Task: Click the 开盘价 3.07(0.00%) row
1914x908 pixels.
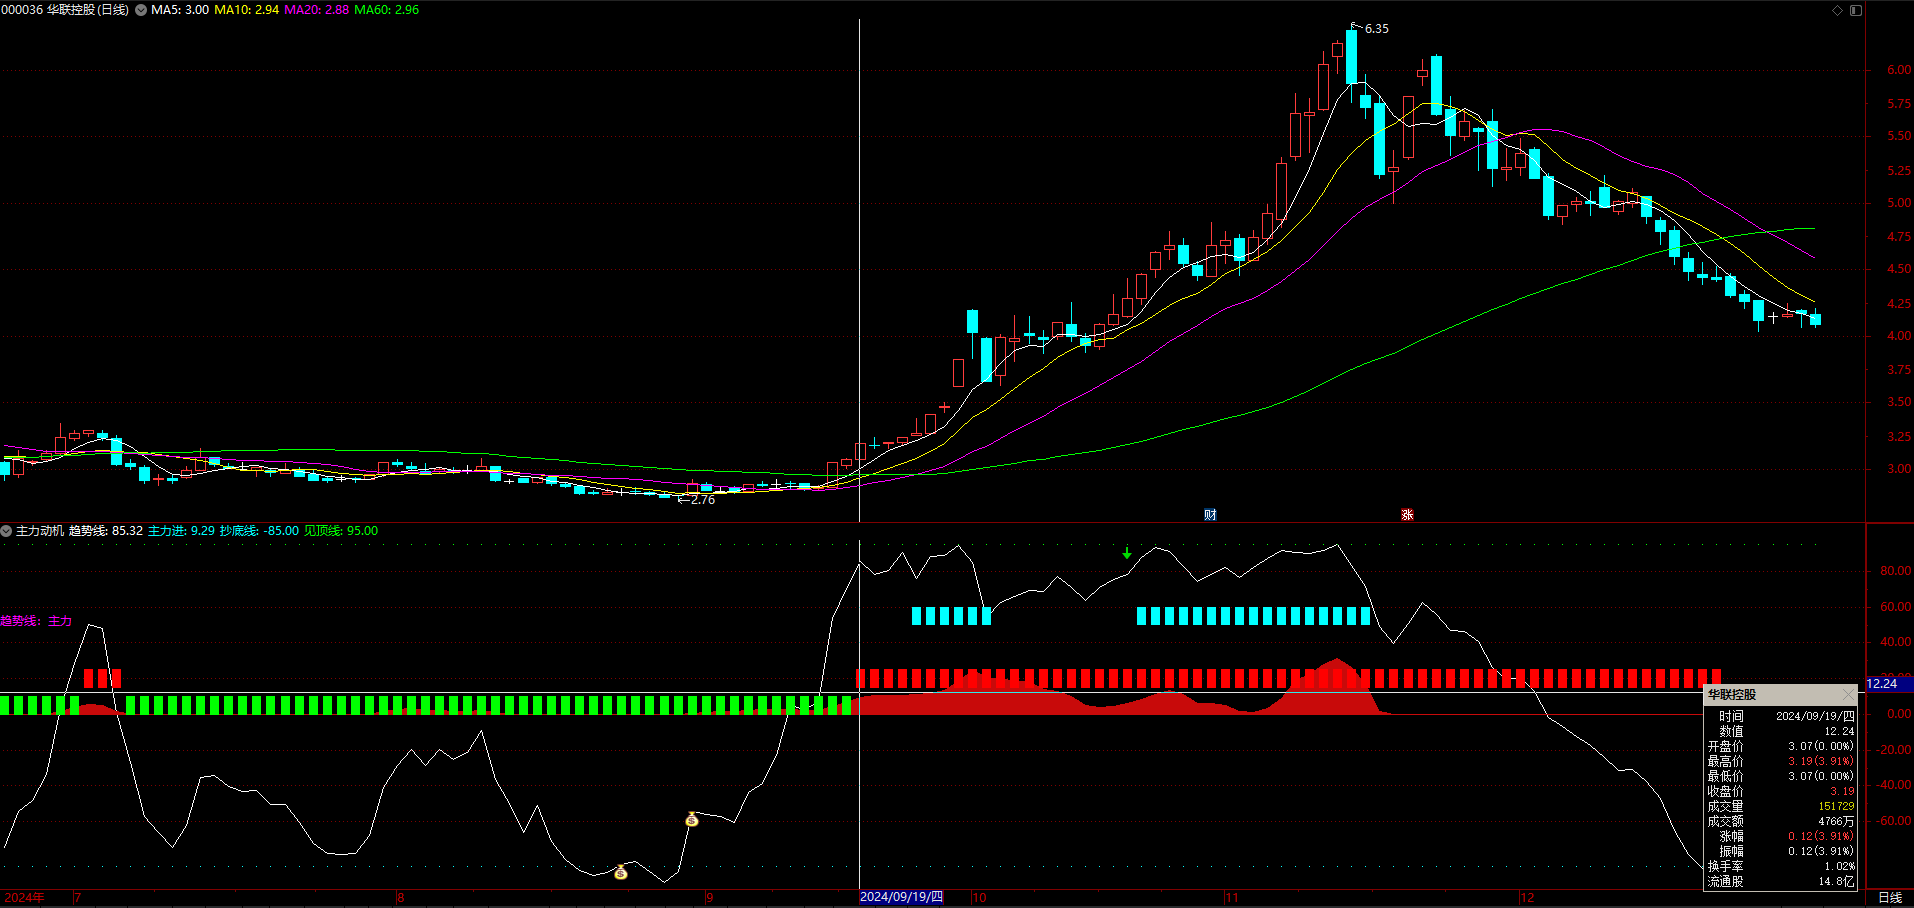Action: pos(1780,746)
